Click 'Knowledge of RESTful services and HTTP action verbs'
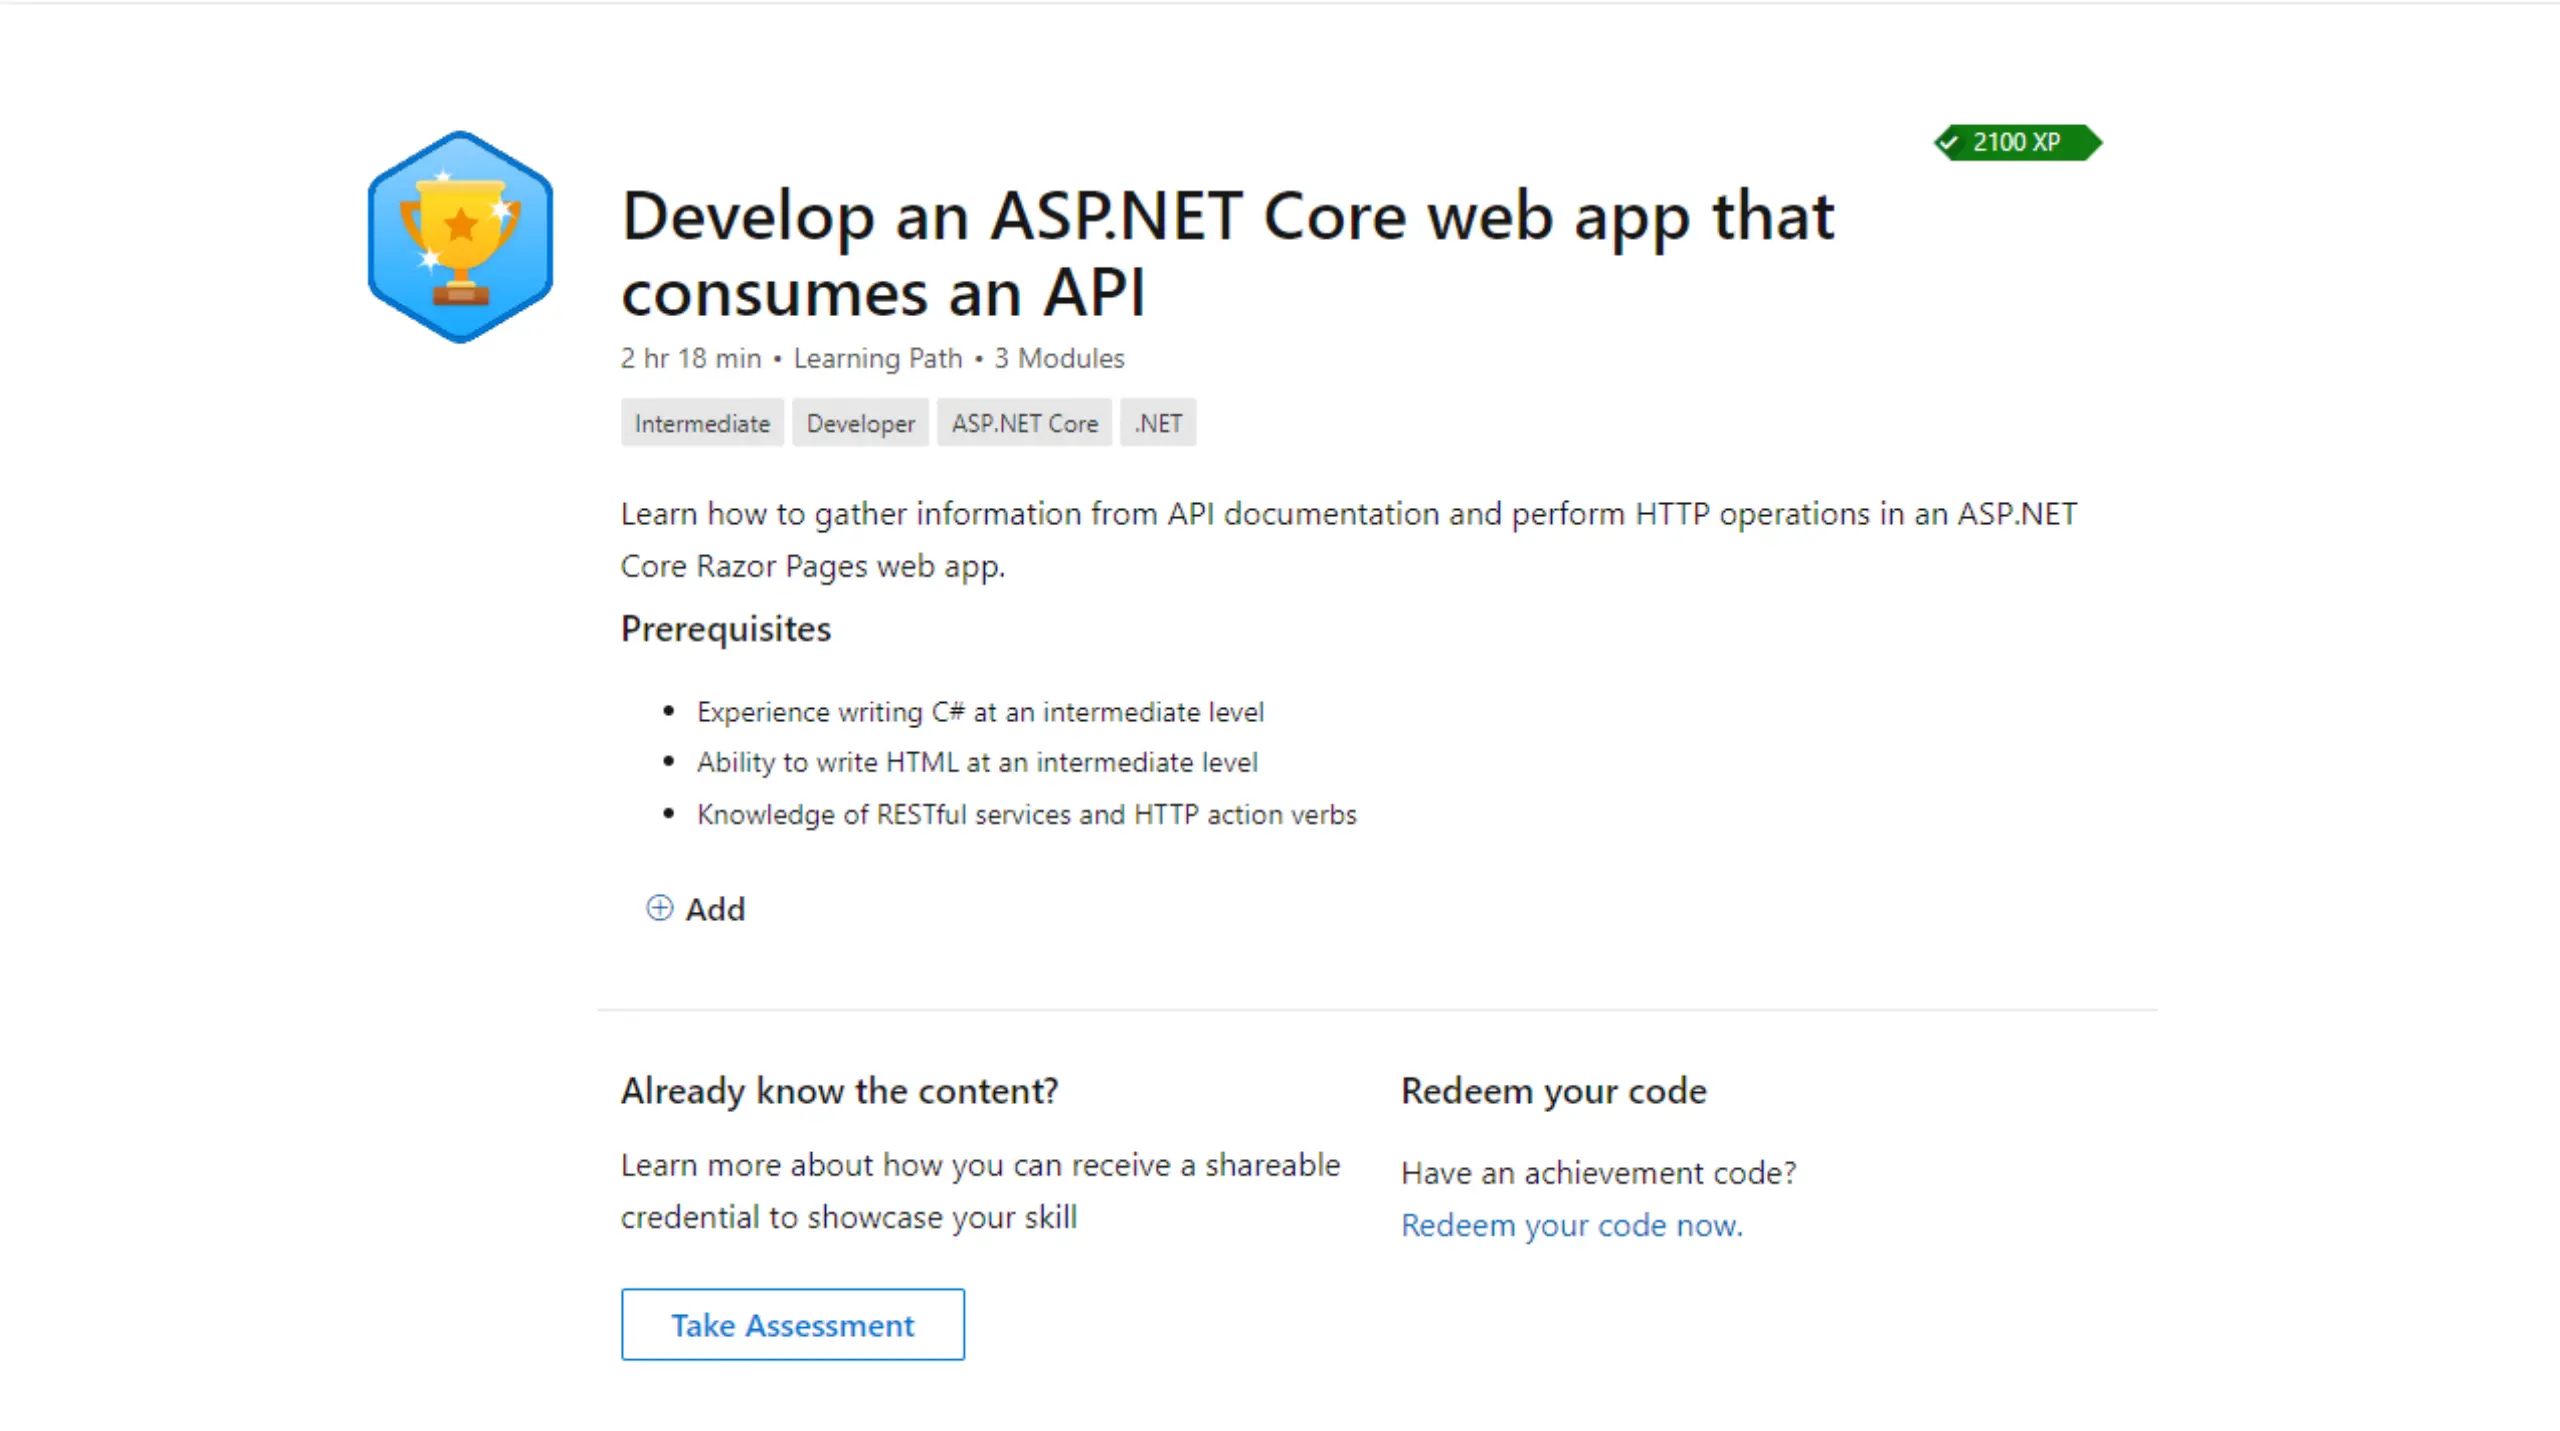This screenshot has width=2560, height=1431. [x=1026, y=814]
